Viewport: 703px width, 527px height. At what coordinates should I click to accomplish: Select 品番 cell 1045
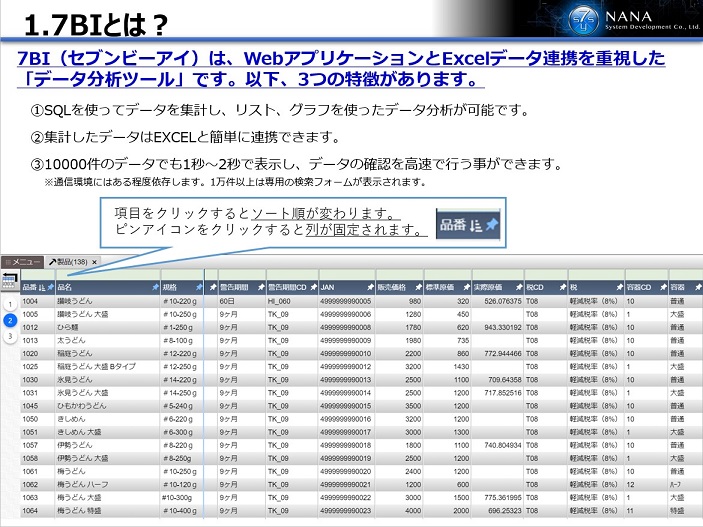[x=38, y=406]
